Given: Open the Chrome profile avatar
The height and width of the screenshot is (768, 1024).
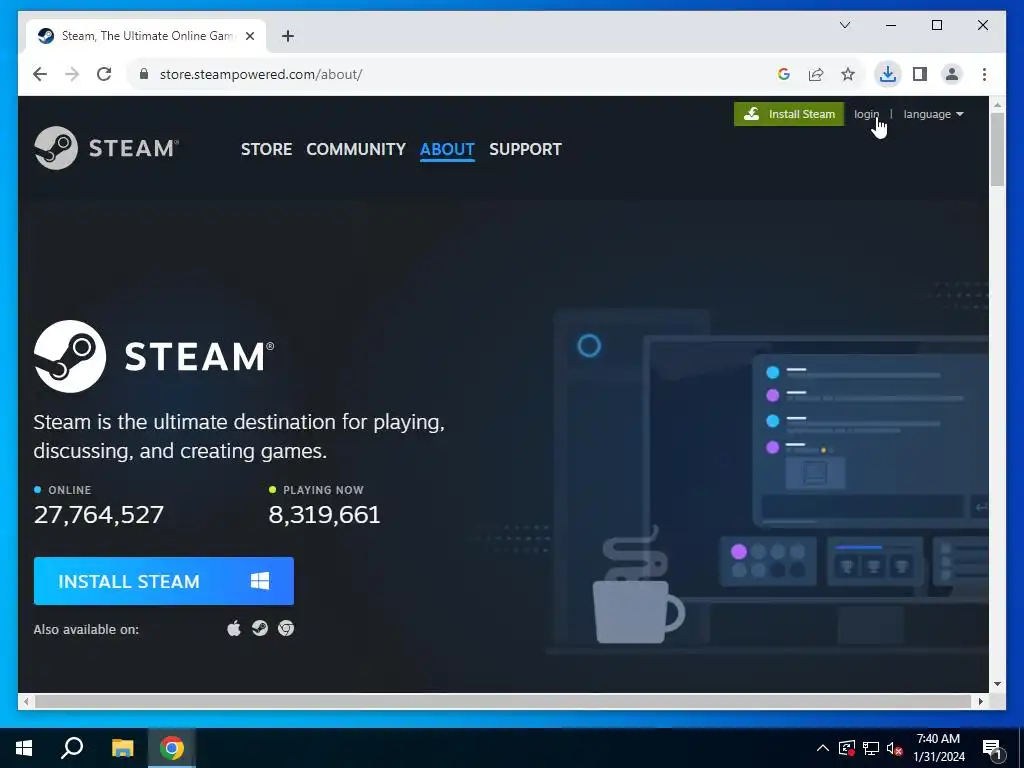Looking at the screenshot, I should pyautogui.click(x=952, y=74).
